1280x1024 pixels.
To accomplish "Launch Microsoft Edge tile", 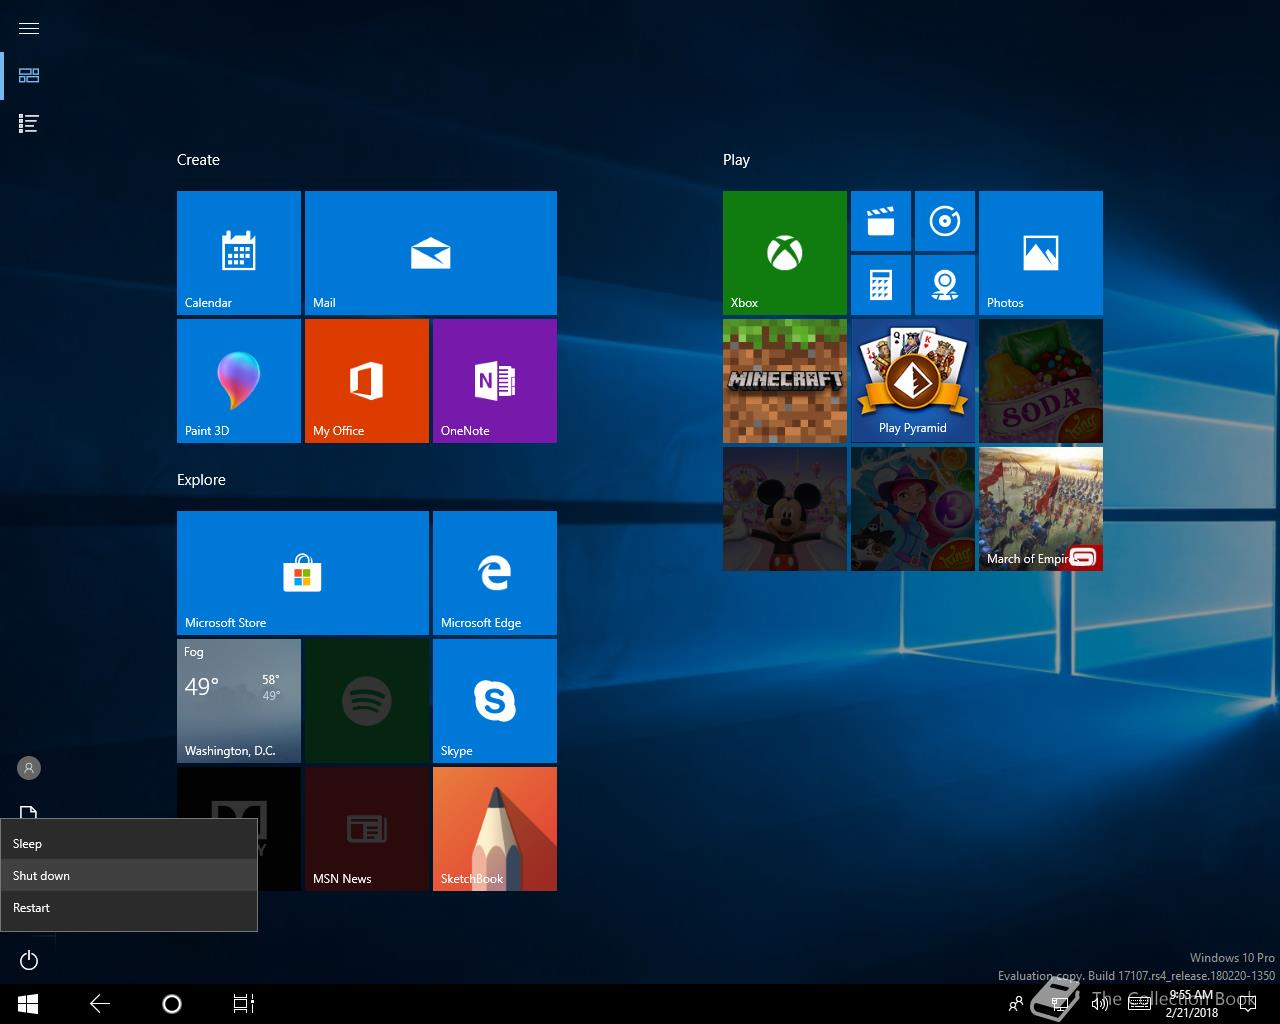I will 495,573.
